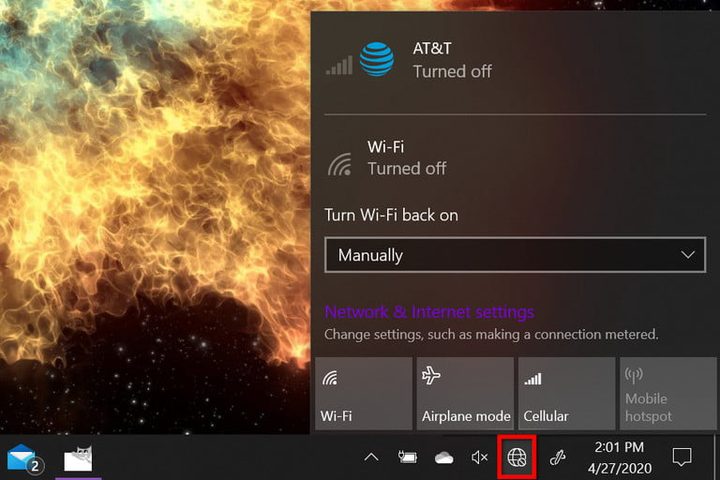Toggle the Wi-Fi quick action tile

364,394
